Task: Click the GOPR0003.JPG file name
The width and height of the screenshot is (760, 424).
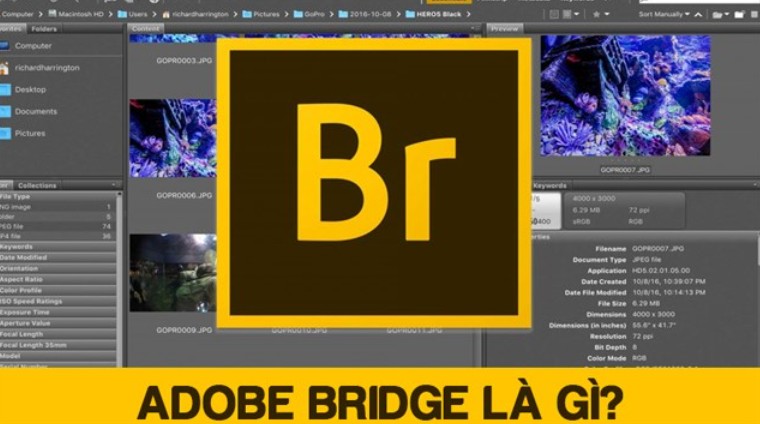Action: pyautogui.click(x=184, y=61)
